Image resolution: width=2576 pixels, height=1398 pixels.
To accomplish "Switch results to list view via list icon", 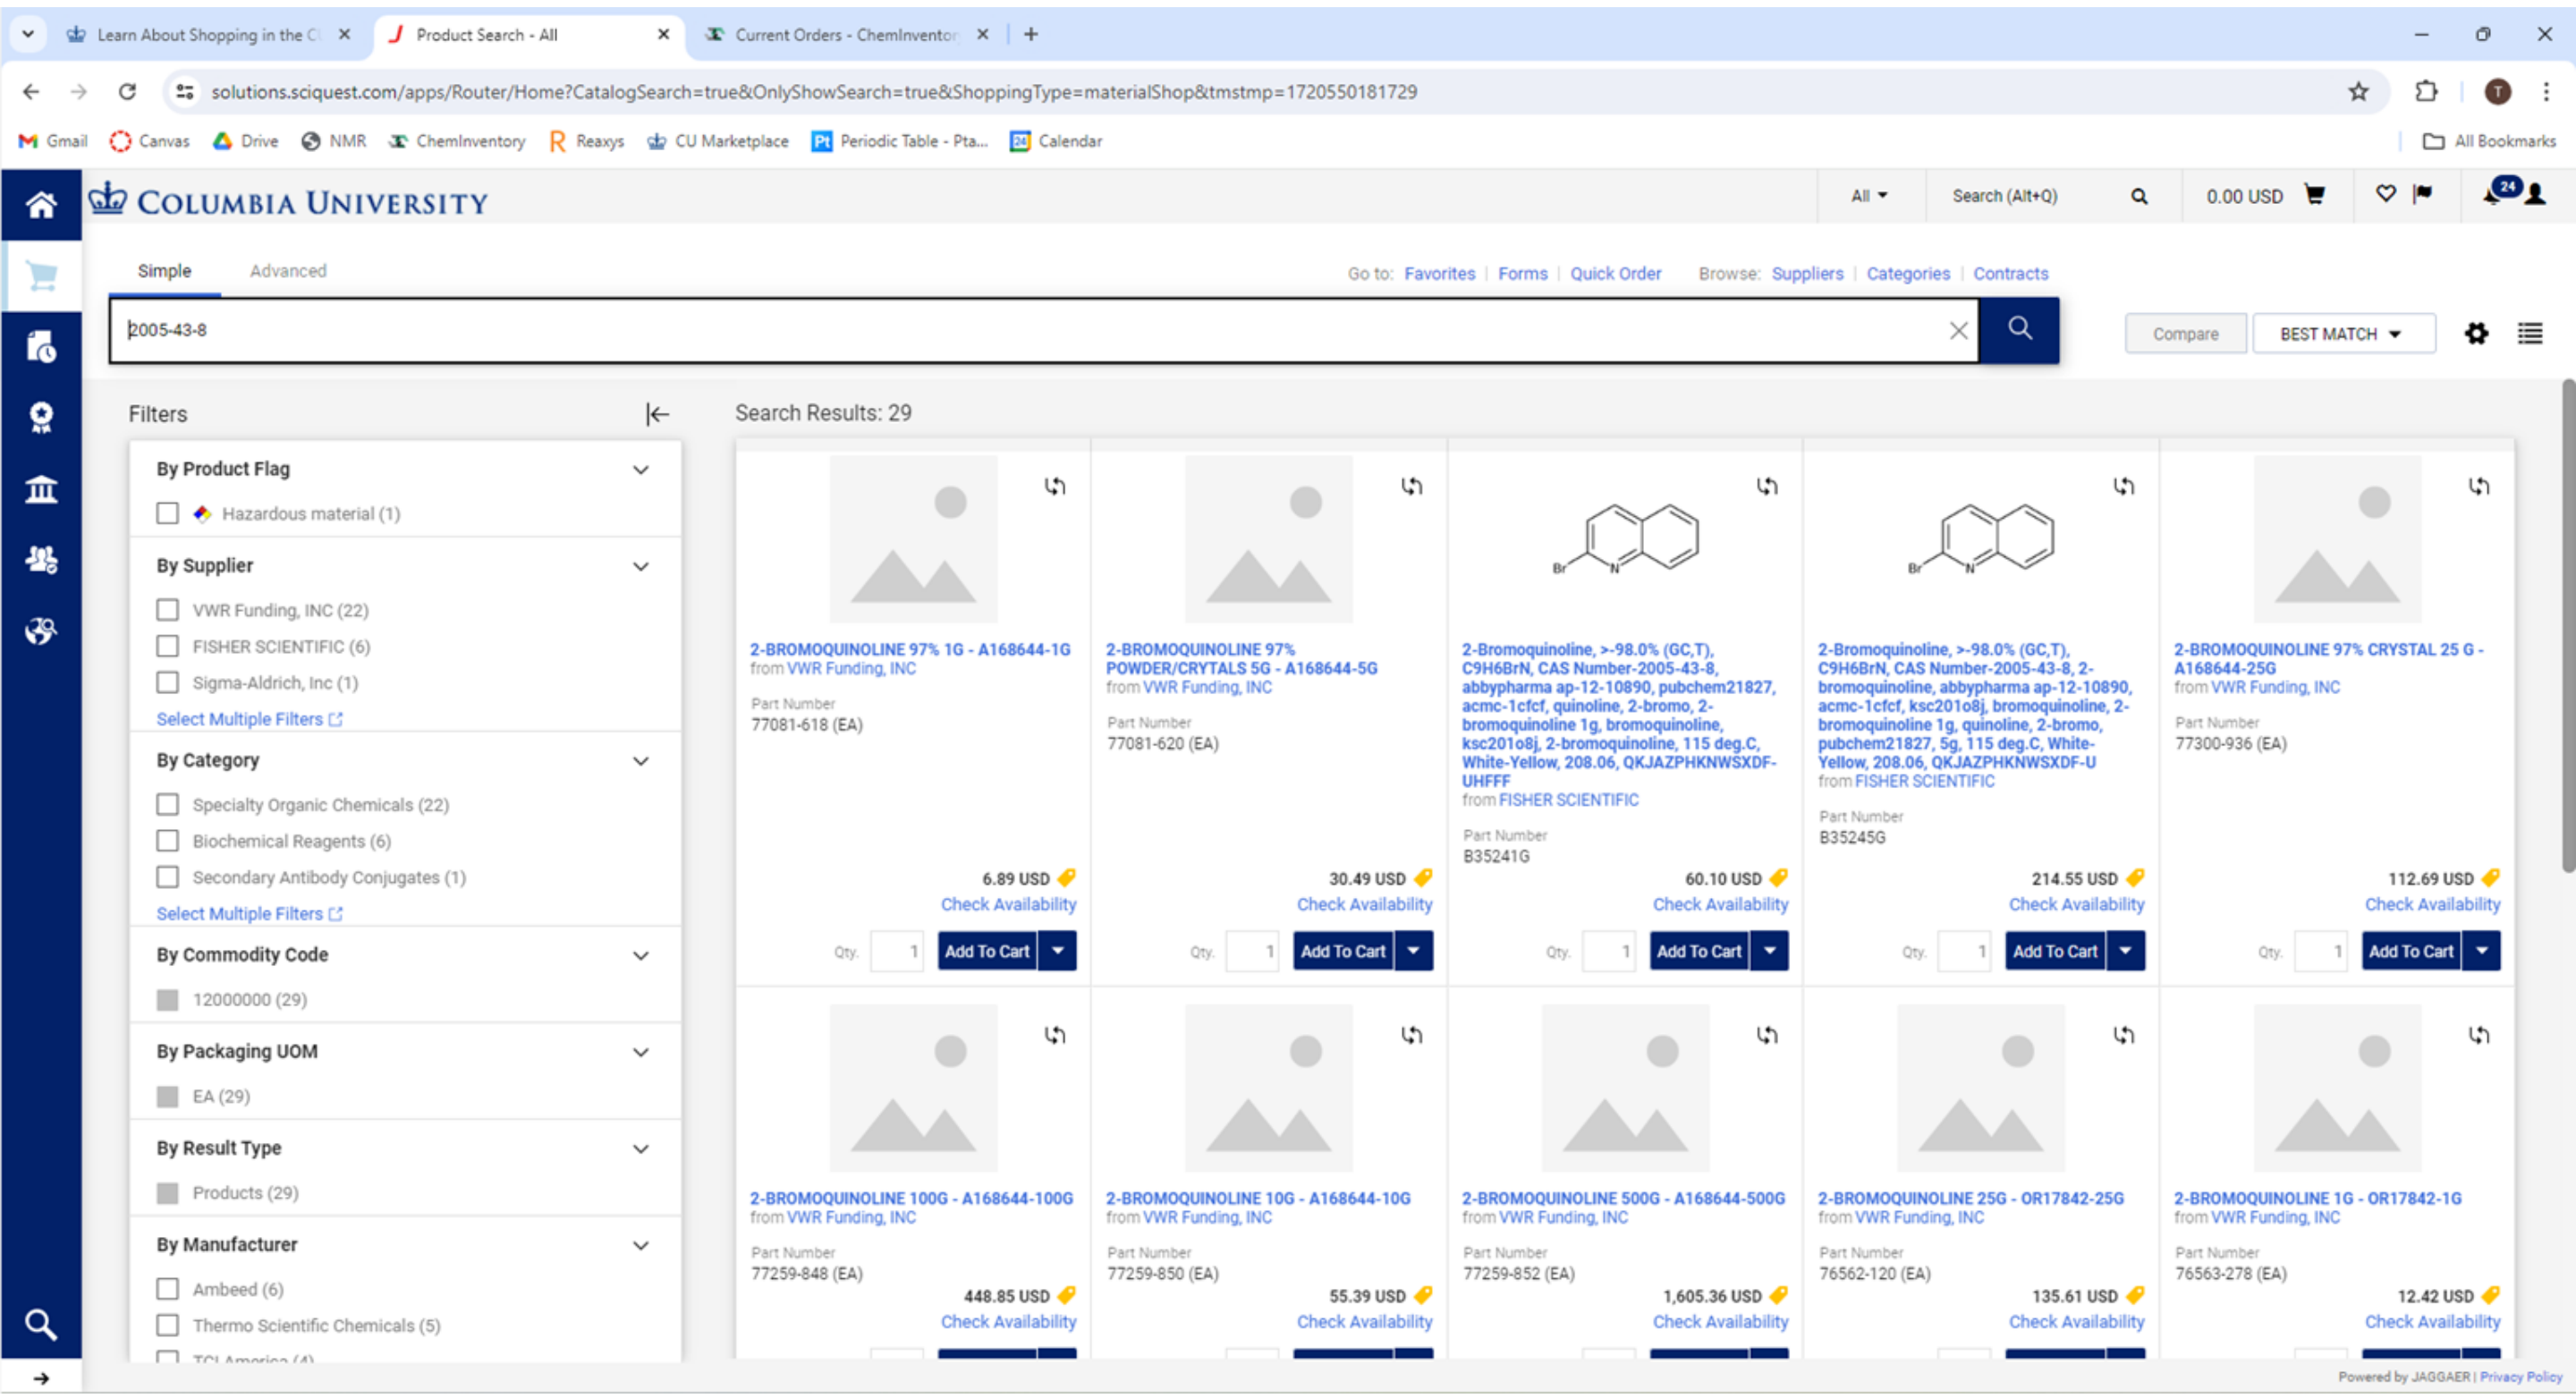I will (2530, 333).
